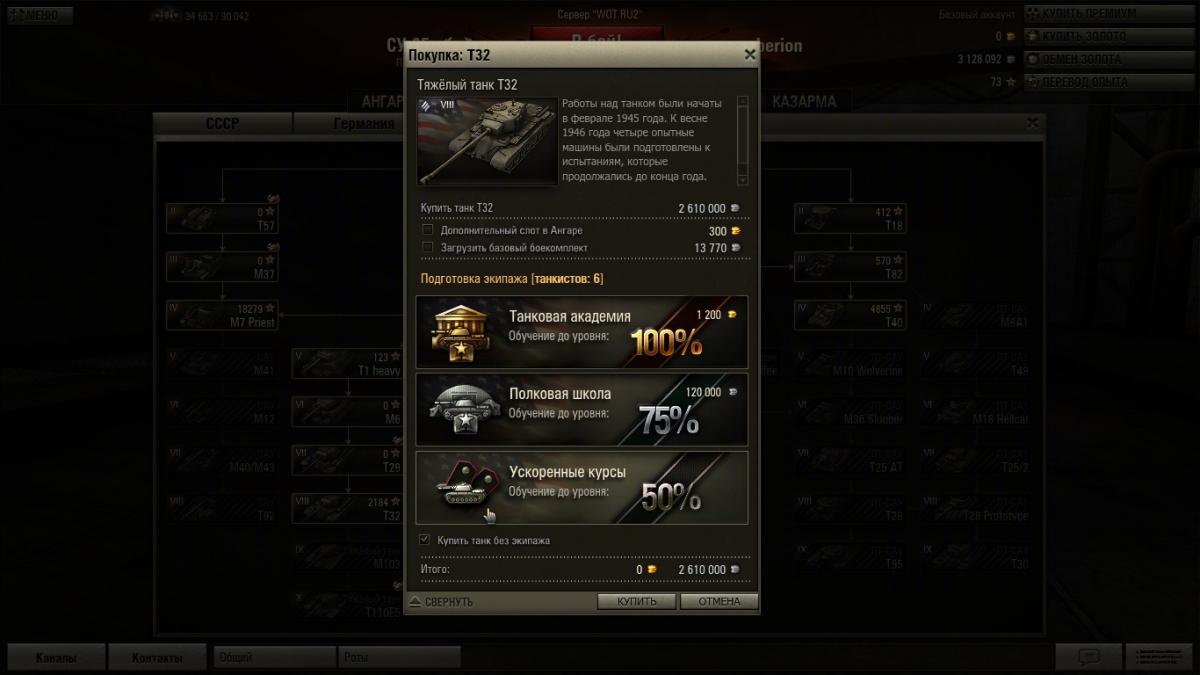Screen dimensions: 1200x675
Task: Click the gold icon next to 300 slot price
Action: [736, 231]
